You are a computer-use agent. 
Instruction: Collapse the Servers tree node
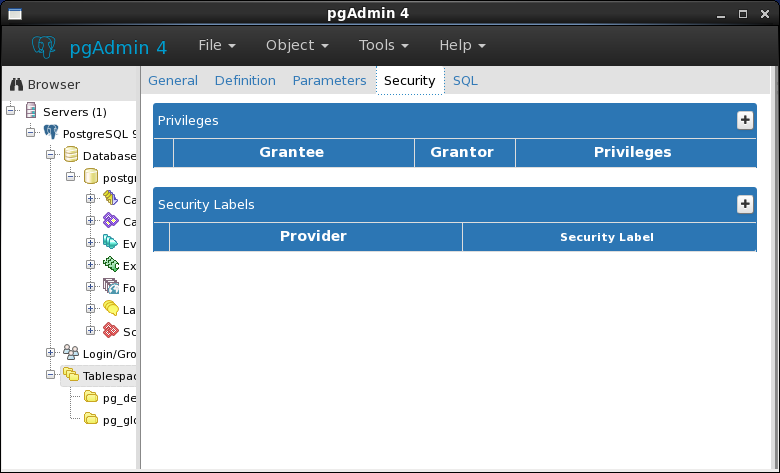tap(10, 111)
